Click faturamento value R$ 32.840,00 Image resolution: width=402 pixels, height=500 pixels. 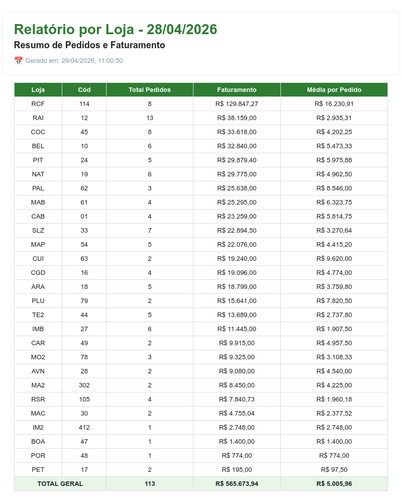237,146
